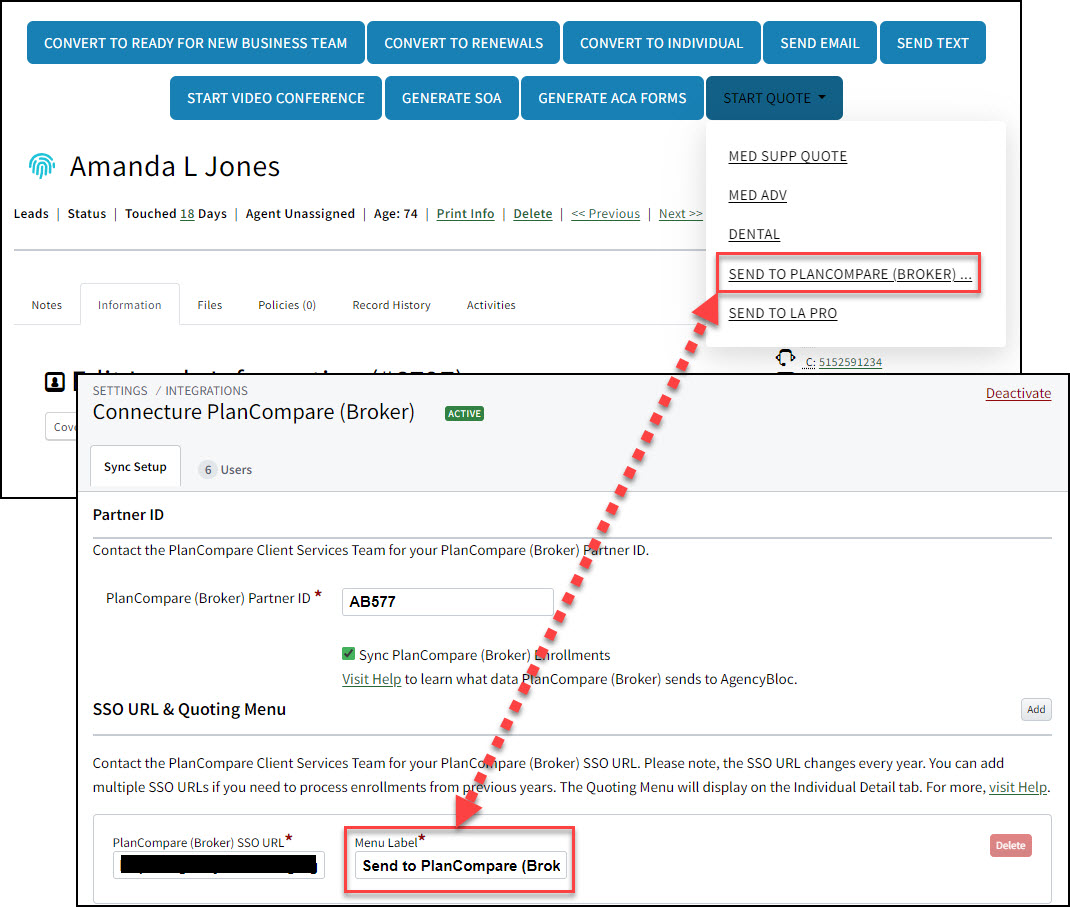Open the Send Email action

[820, 43]
